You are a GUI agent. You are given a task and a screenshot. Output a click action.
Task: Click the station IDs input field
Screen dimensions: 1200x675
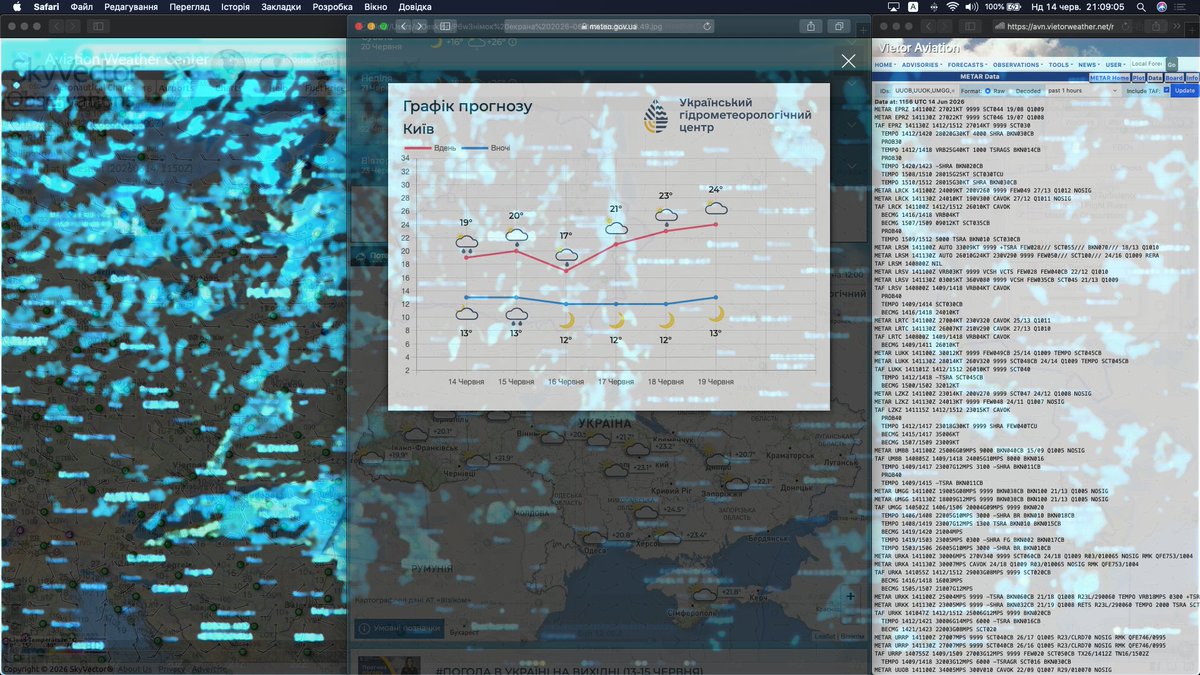(923, 91)
